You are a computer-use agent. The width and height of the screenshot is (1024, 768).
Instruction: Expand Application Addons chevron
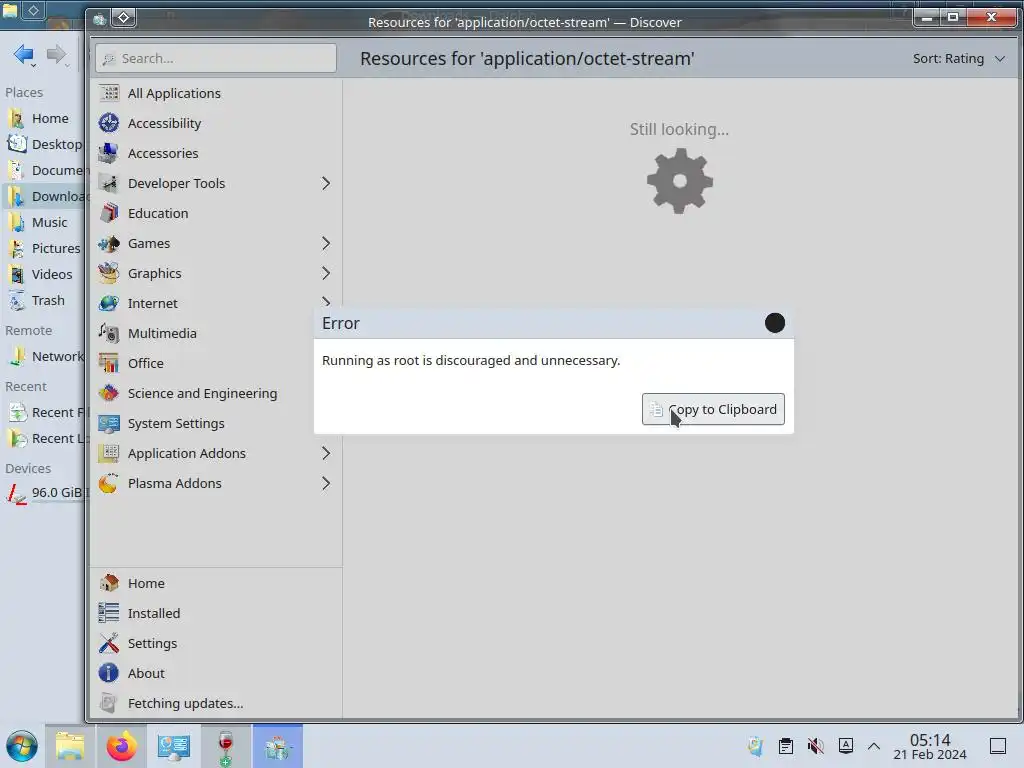click(326, 454)
